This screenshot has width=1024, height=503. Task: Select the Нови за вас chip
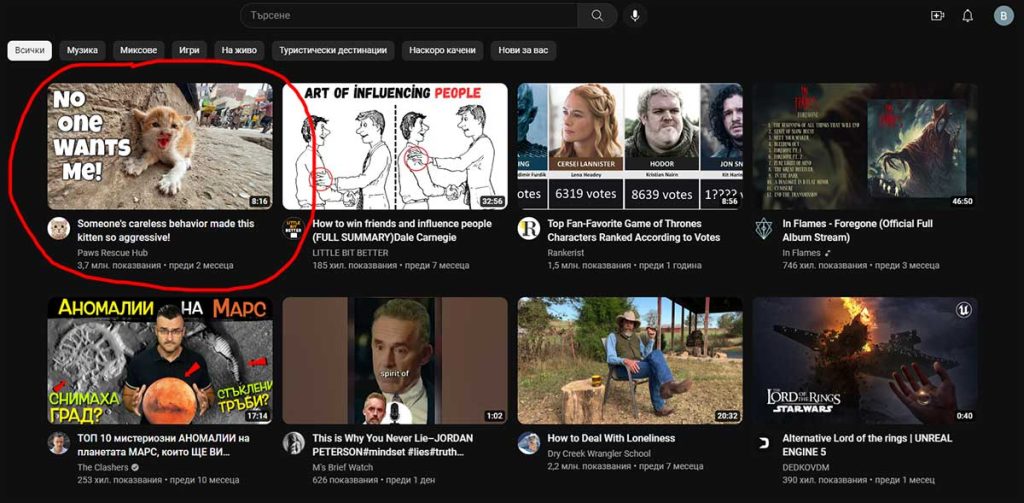(523, 50)
